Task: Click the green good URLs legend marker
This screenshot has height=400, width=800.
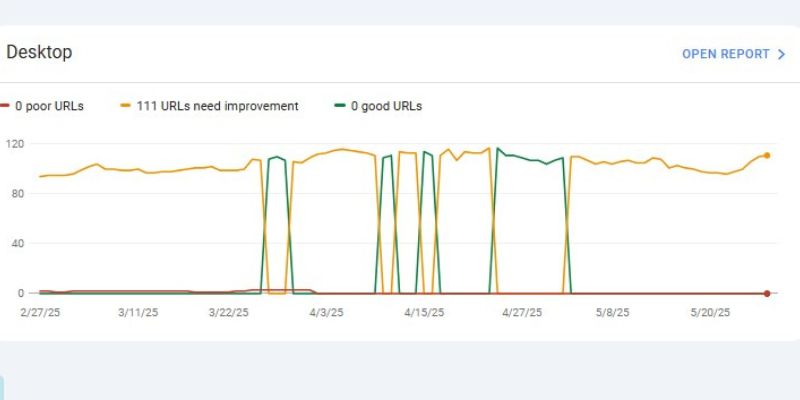Action: coord(341,106)
